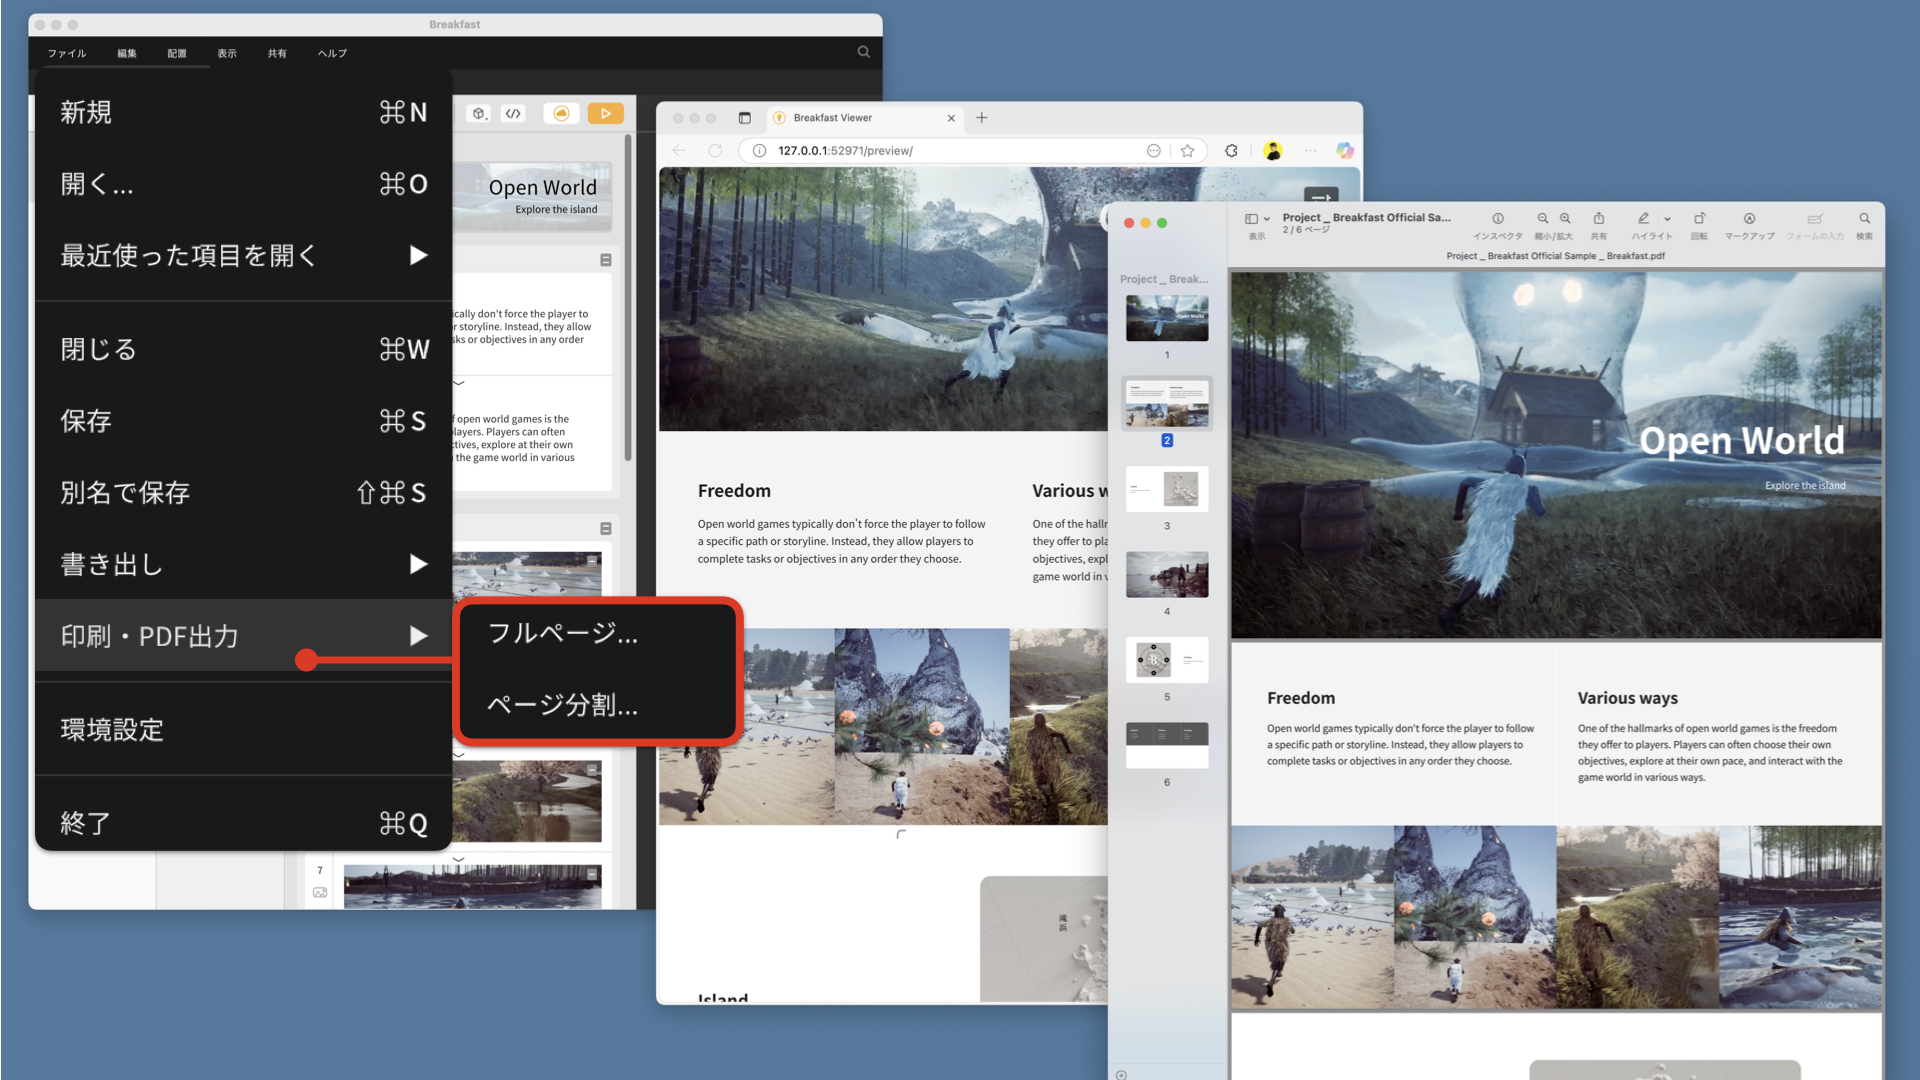Open the browser more options ellipsis

(1310, 150)
